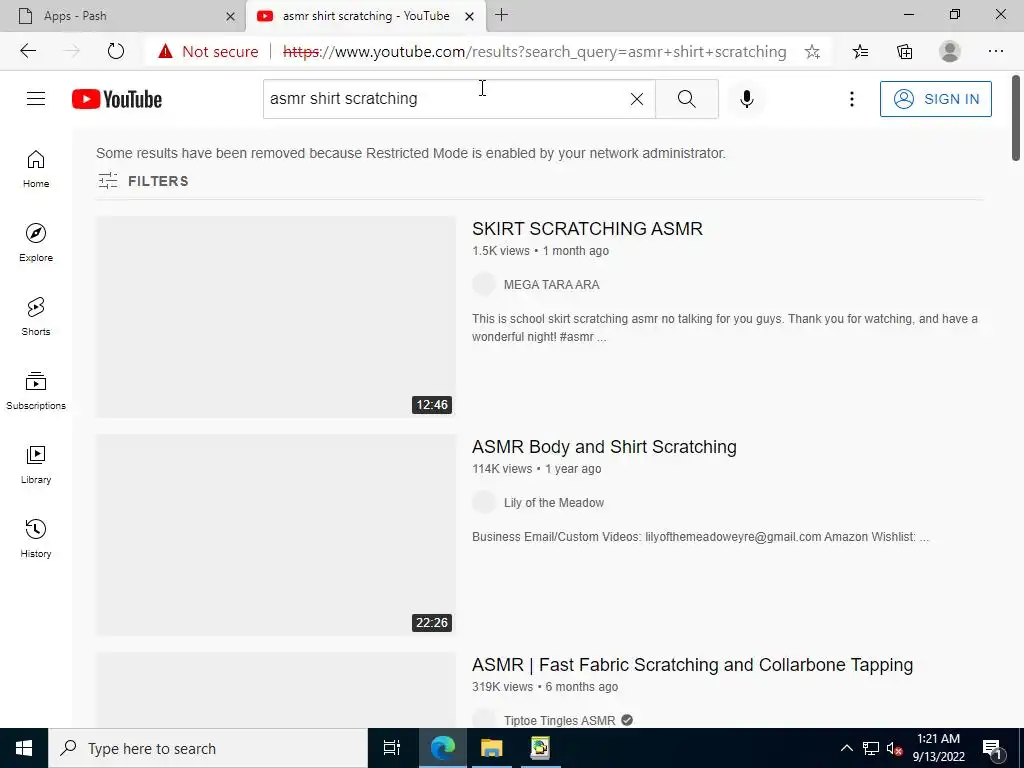Open Explore in sidebar
This screenshot has width=1024, height=768.
36,242
